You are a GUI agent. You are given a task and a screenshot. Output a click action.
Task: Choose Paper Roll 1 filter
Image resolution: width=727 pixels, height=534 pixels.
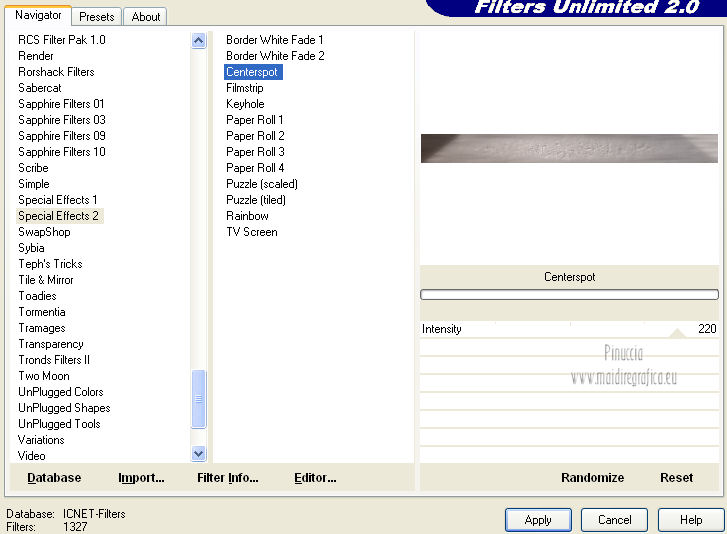(255, 120)
